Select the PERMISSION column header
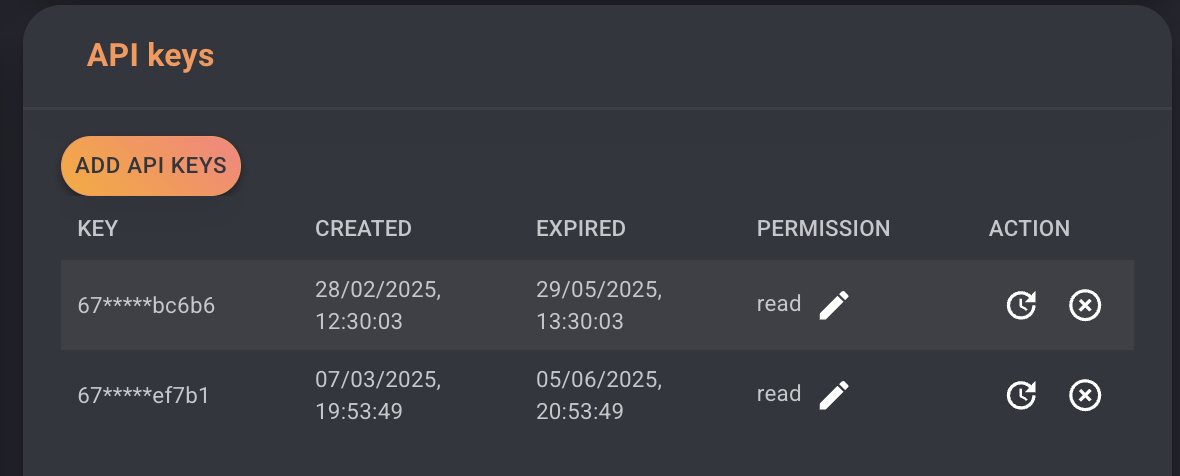This screenshot has width=1180, height=476. [x=823, y=228]
